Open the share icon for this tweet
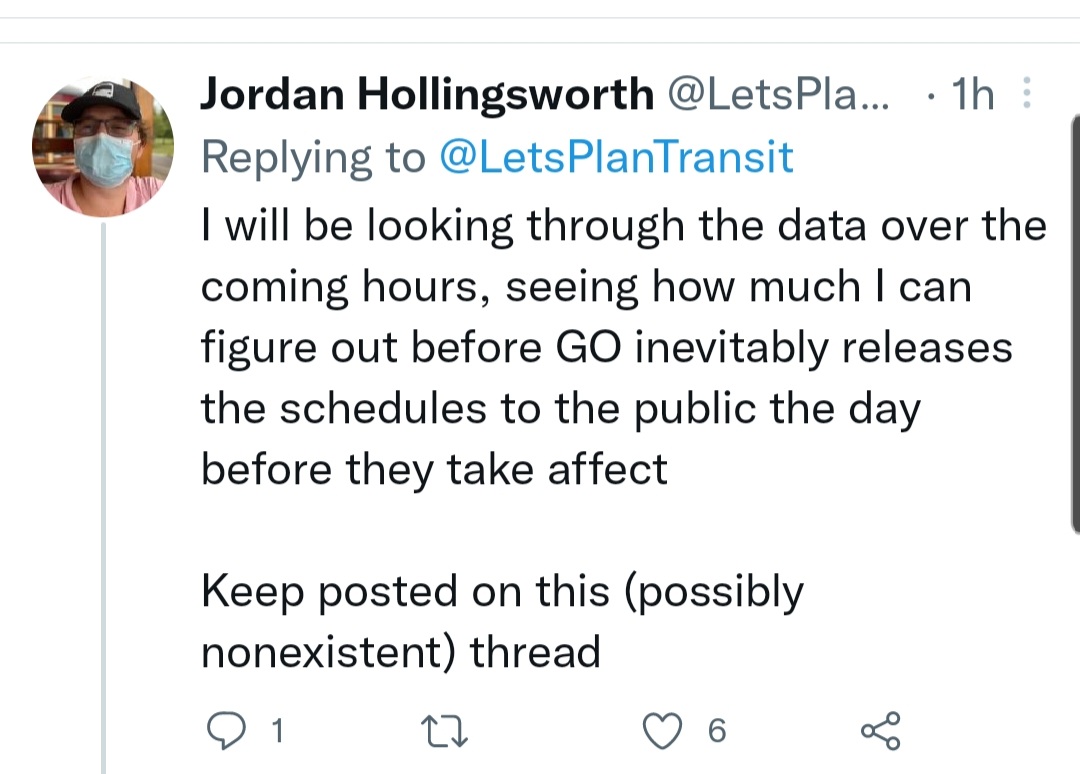Image resolution: width=1080 pixels, height=774 pixels. pos(880,731)
